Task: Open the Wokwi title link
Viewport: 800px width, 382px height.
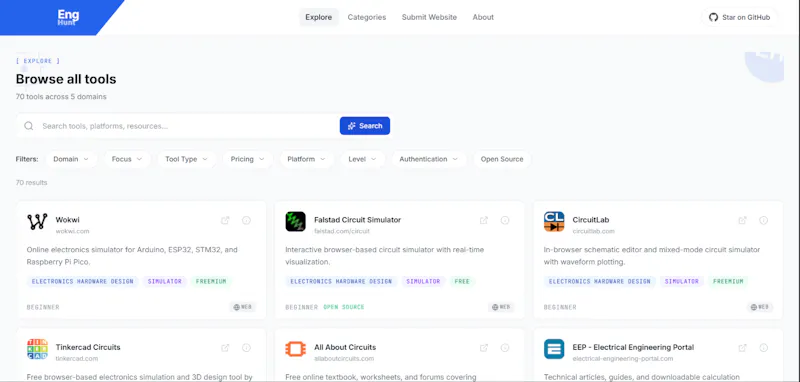Action: 67,220
